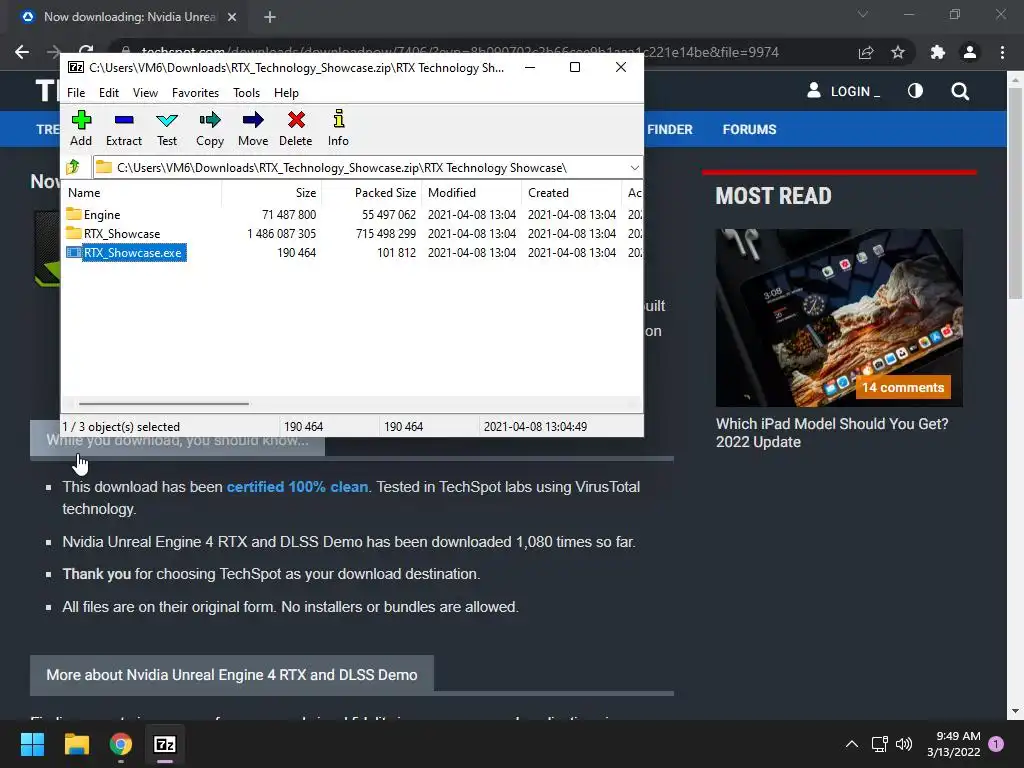Open the TechSpot search magnifier
Screen dimensions: 1024x768
pyautogui.click(x=960, y=91)
